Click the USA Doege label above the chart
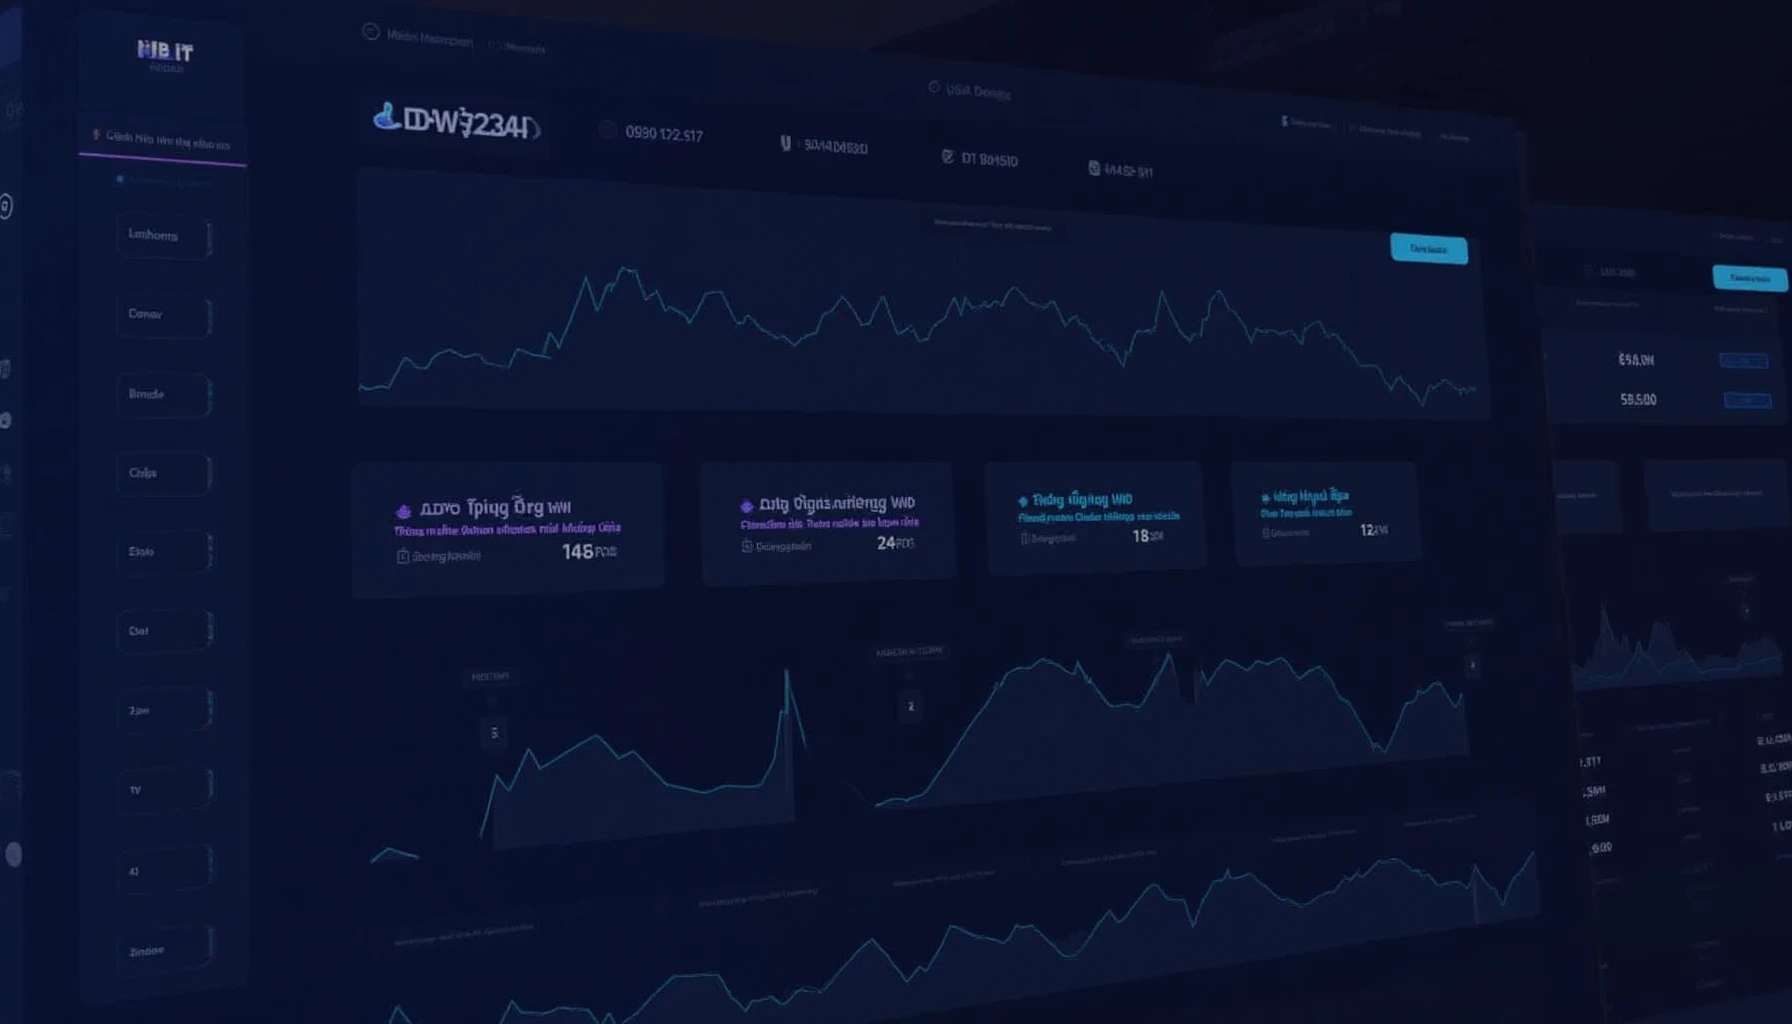This screenshot has height=1024, width=1792. tap(978, 91)
